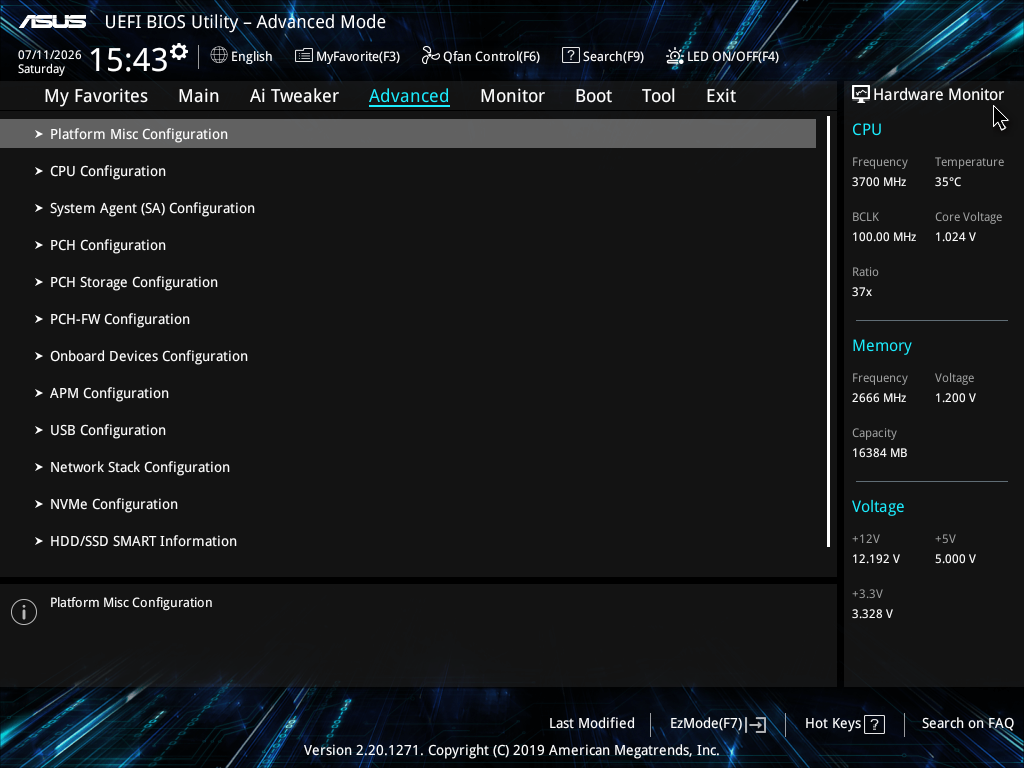The image size is (1024, 768).
Task: Select English language label
Action: pos(251,56)
